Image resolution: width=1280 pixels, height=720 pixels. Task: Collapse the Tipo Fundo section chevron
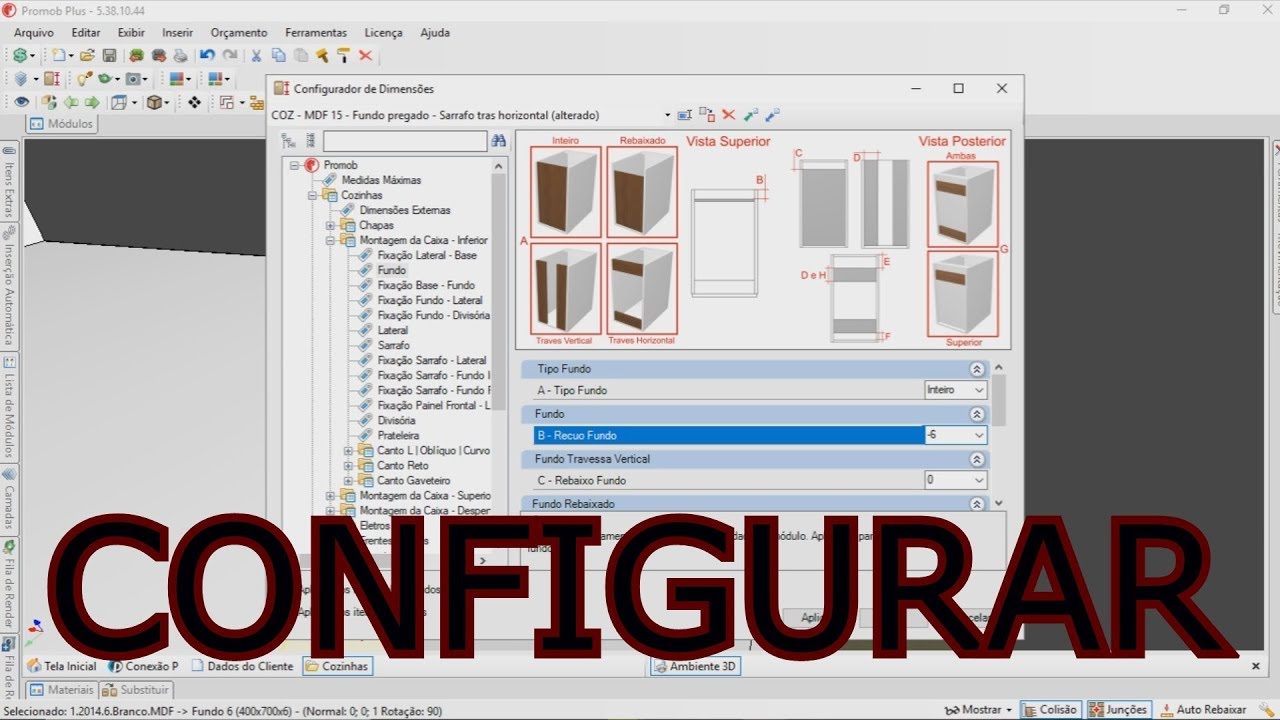[977, 369]
